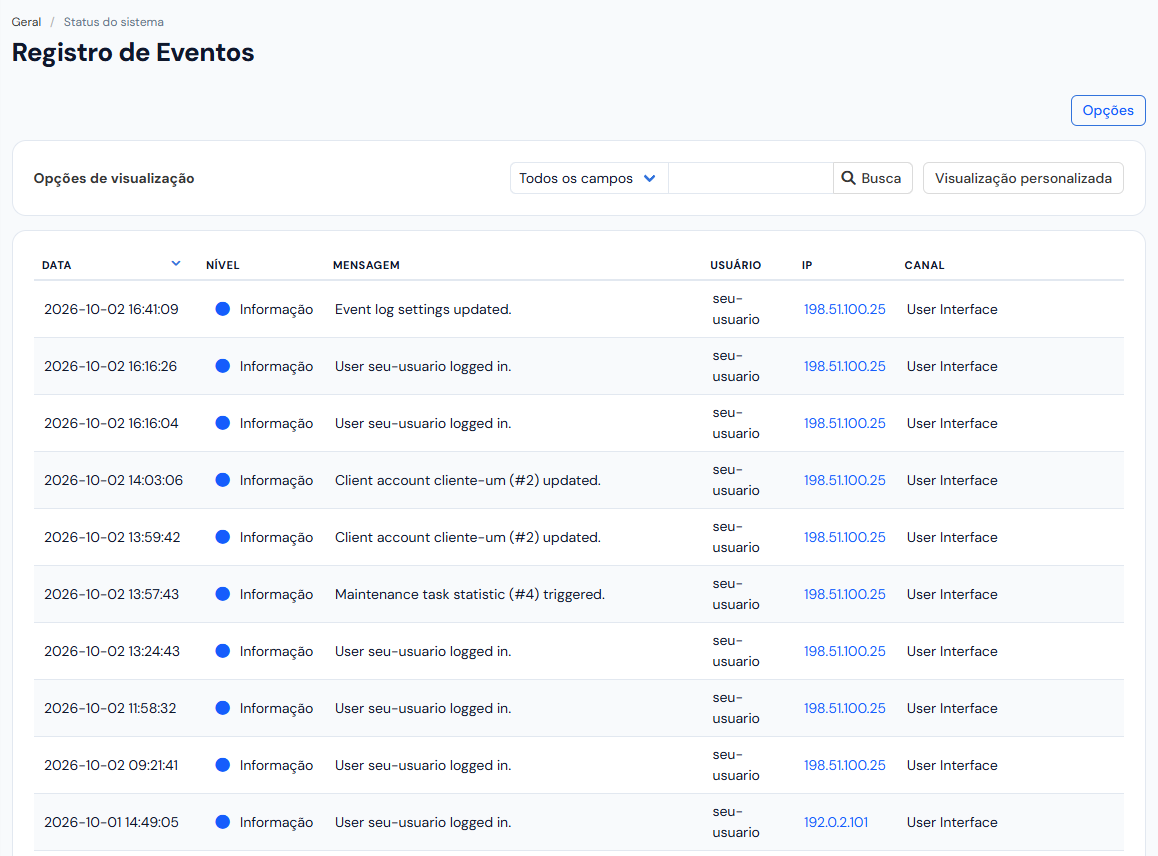Click the date 2026-10-02 16:16:26
The image size is (1158, 856).
(110, 366)
